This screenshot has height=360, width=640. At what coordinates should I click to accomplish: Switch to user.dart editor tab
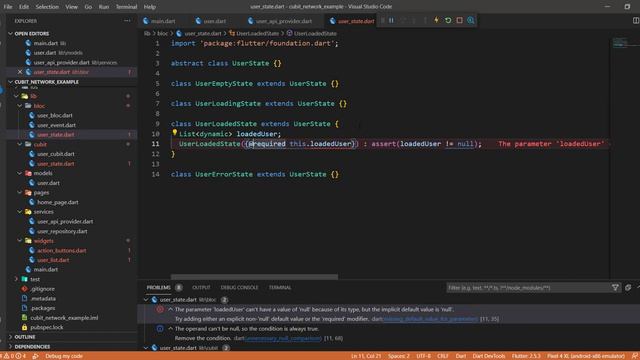point(215,21)
